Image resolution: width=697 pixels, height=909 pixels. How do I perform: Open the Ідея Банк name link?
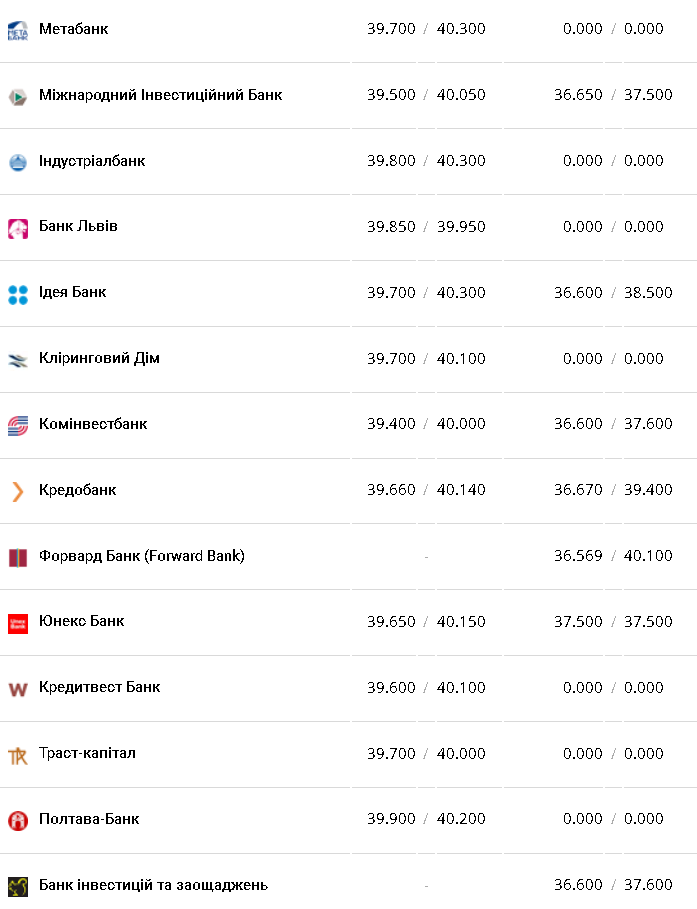(72, 292)
